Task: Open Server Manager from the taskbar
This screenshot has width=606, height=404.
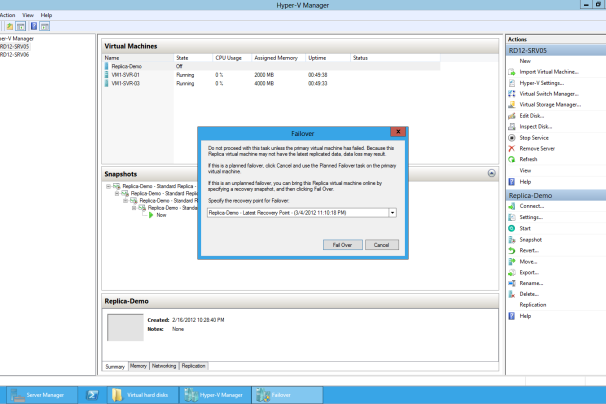Action: 42,395
